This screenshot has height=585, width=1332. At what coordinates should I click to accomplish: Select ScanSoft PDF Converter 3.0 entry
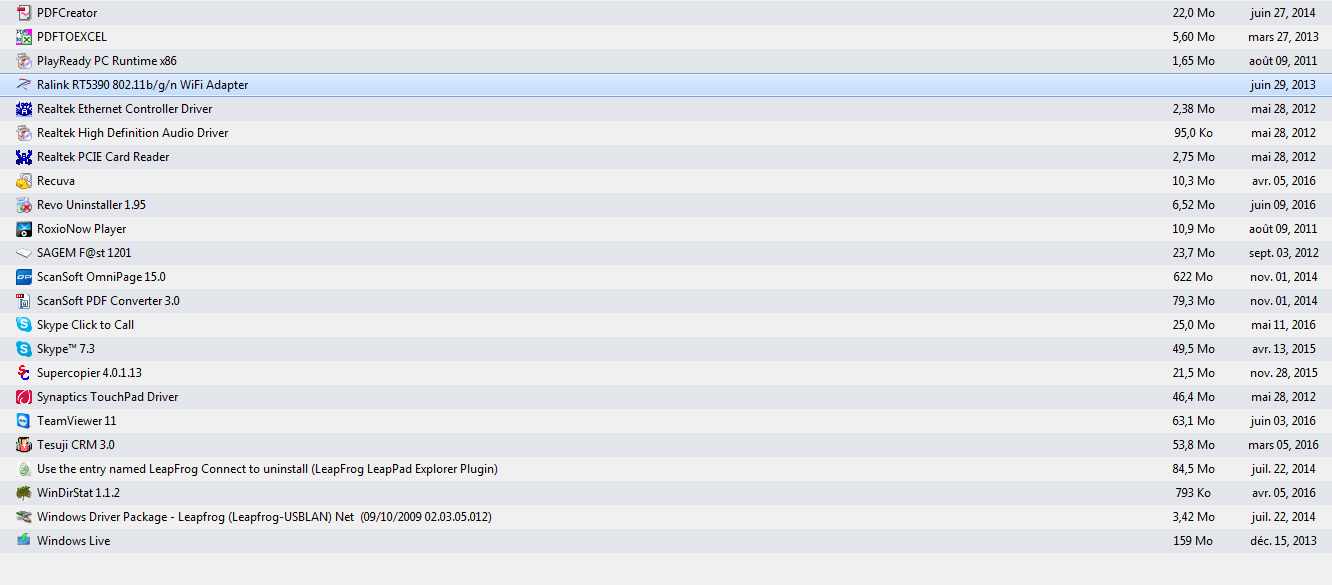click(x=108, y=301)
